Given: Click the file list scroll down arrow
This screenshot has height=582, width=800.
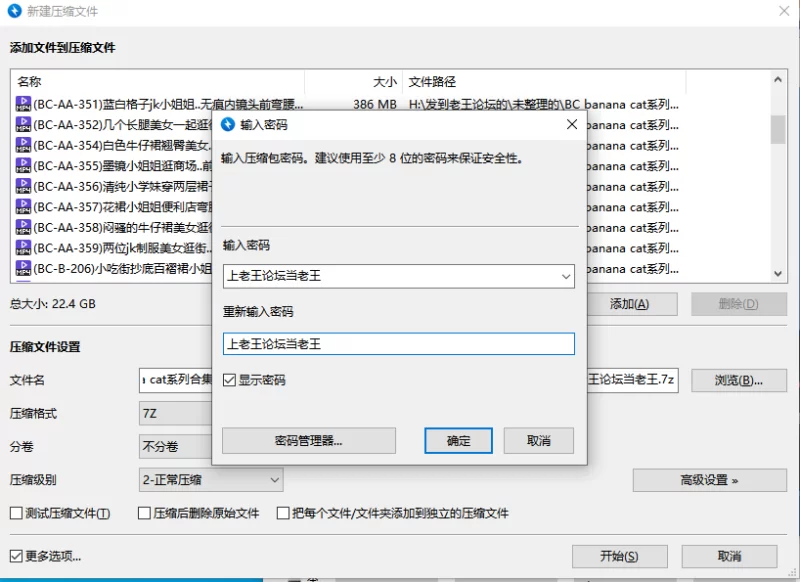Looking at the screenshot, I should [x=778, y=274].
